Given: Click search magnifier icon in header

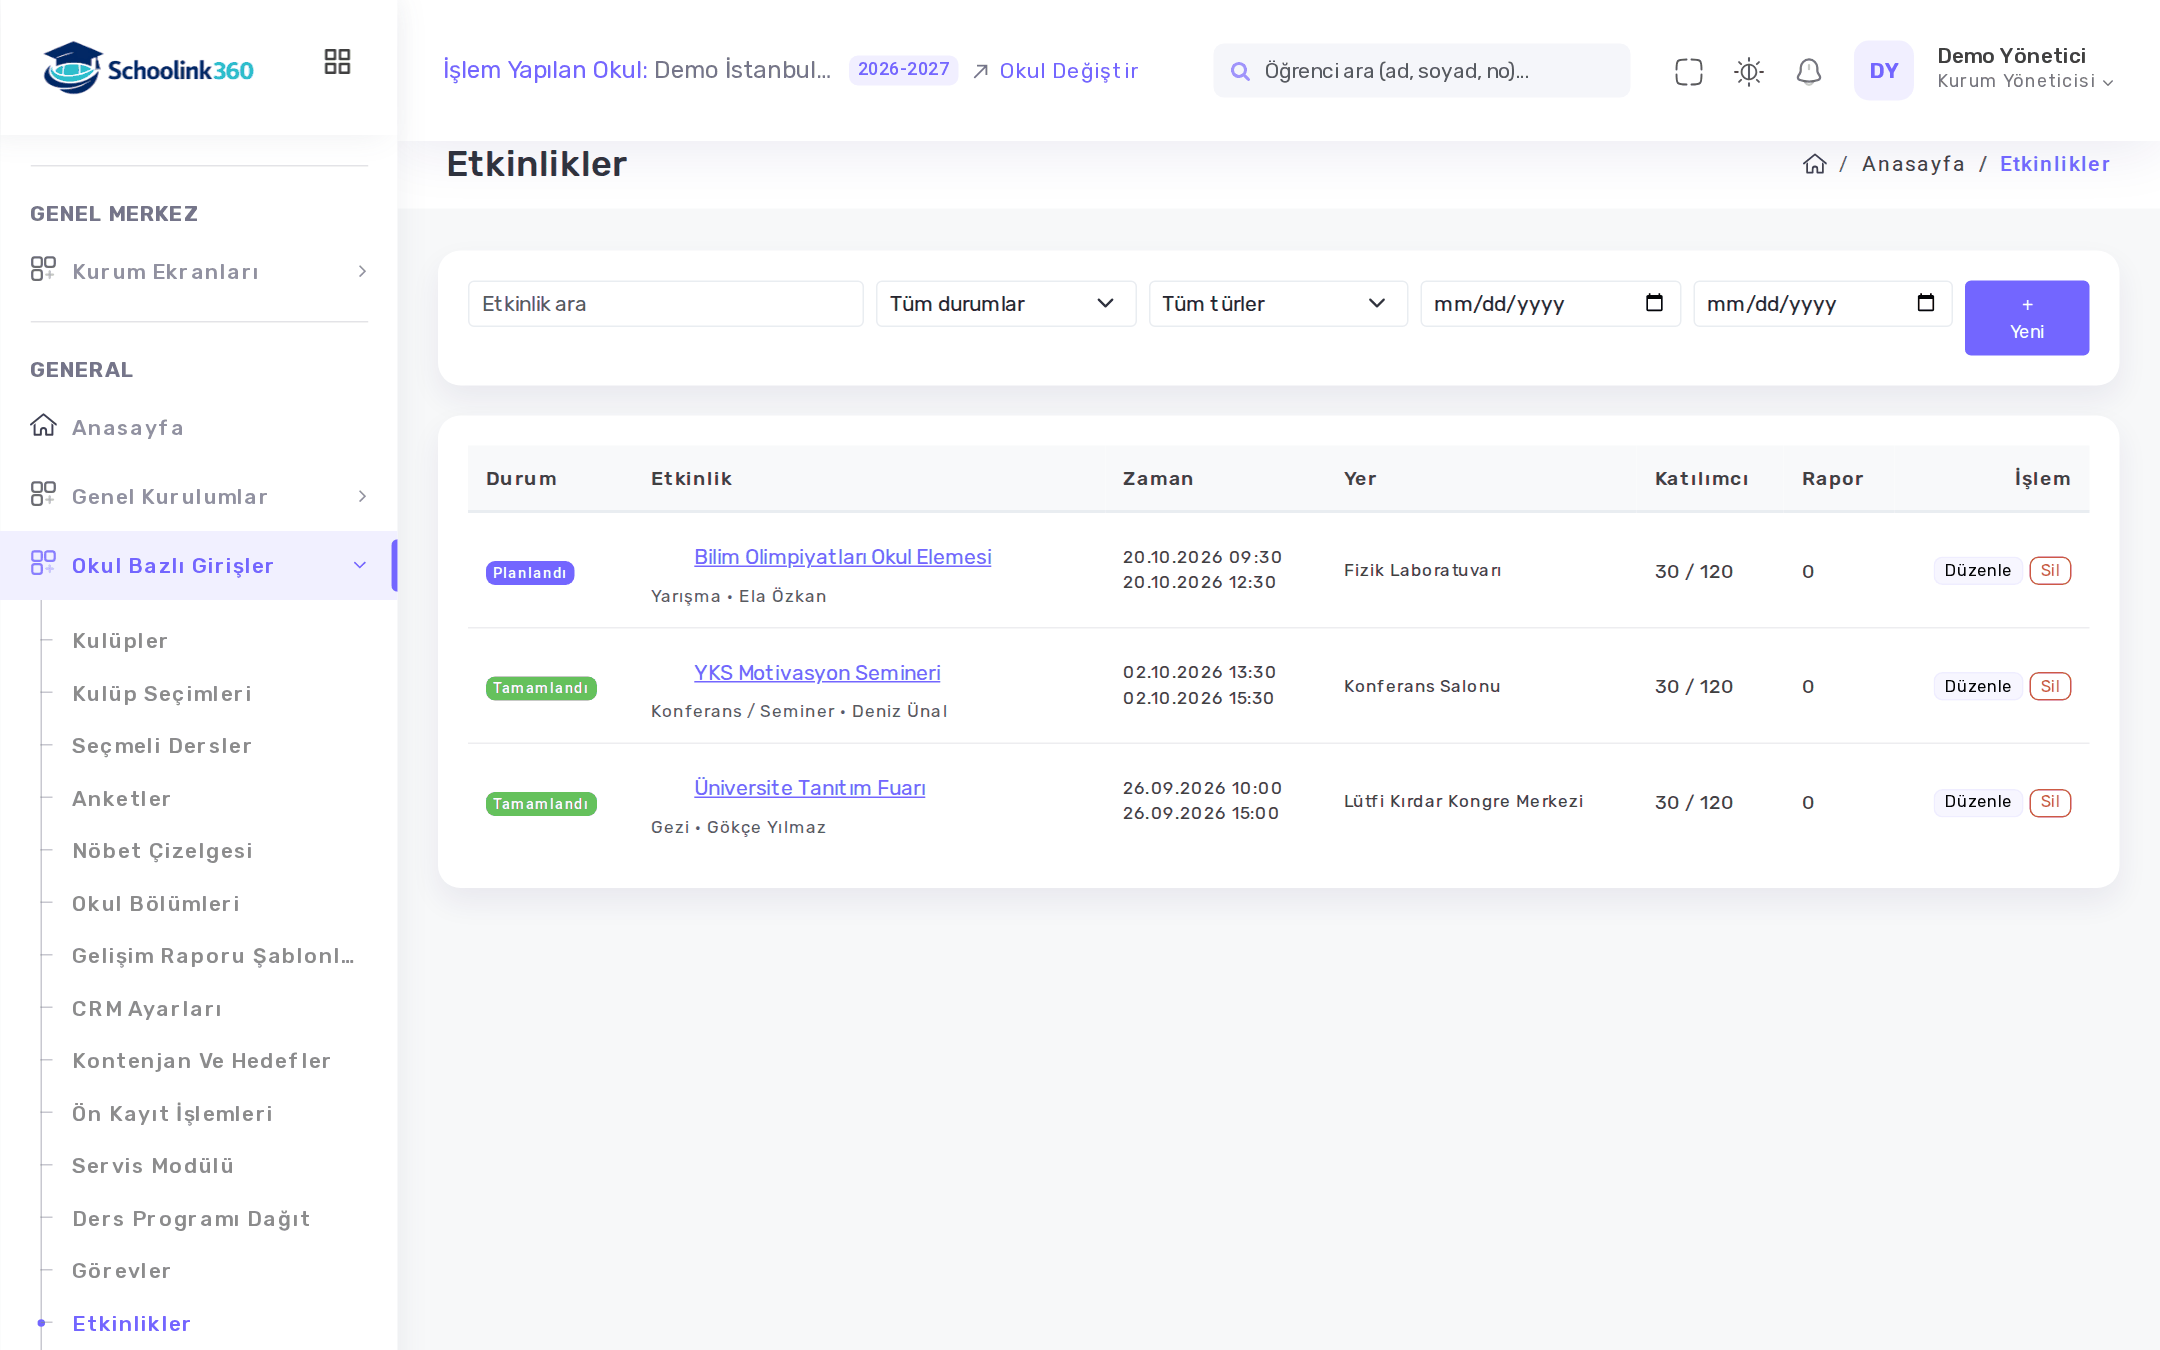Looking at the screenshot, I should (x=1240, y=71).
